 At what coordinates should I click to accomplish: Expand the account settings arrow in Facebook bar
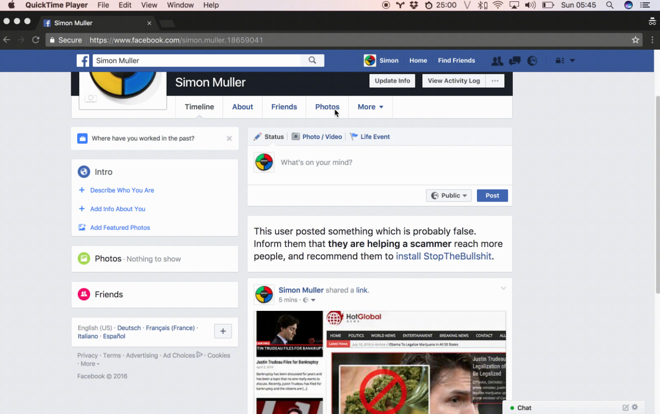[572, 61]
